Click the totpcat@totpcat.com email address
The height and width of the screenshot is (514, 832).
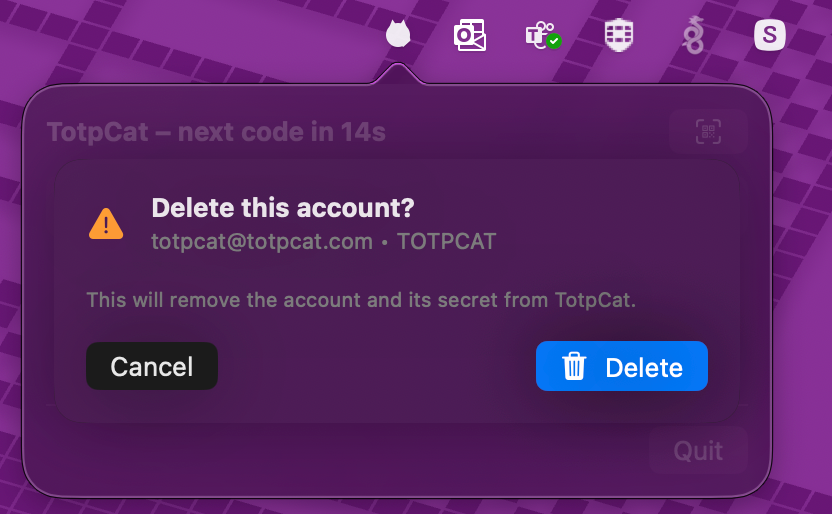[x=262, y=241]
